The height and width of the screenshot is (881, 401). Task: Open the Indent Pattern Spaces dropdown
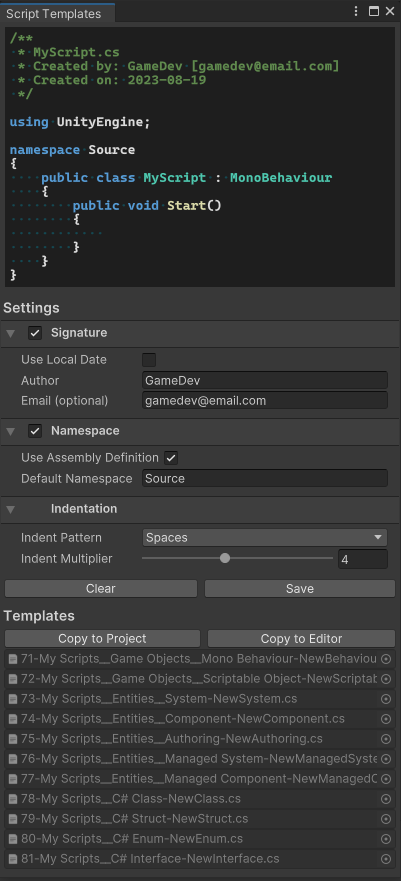point(265,538)
